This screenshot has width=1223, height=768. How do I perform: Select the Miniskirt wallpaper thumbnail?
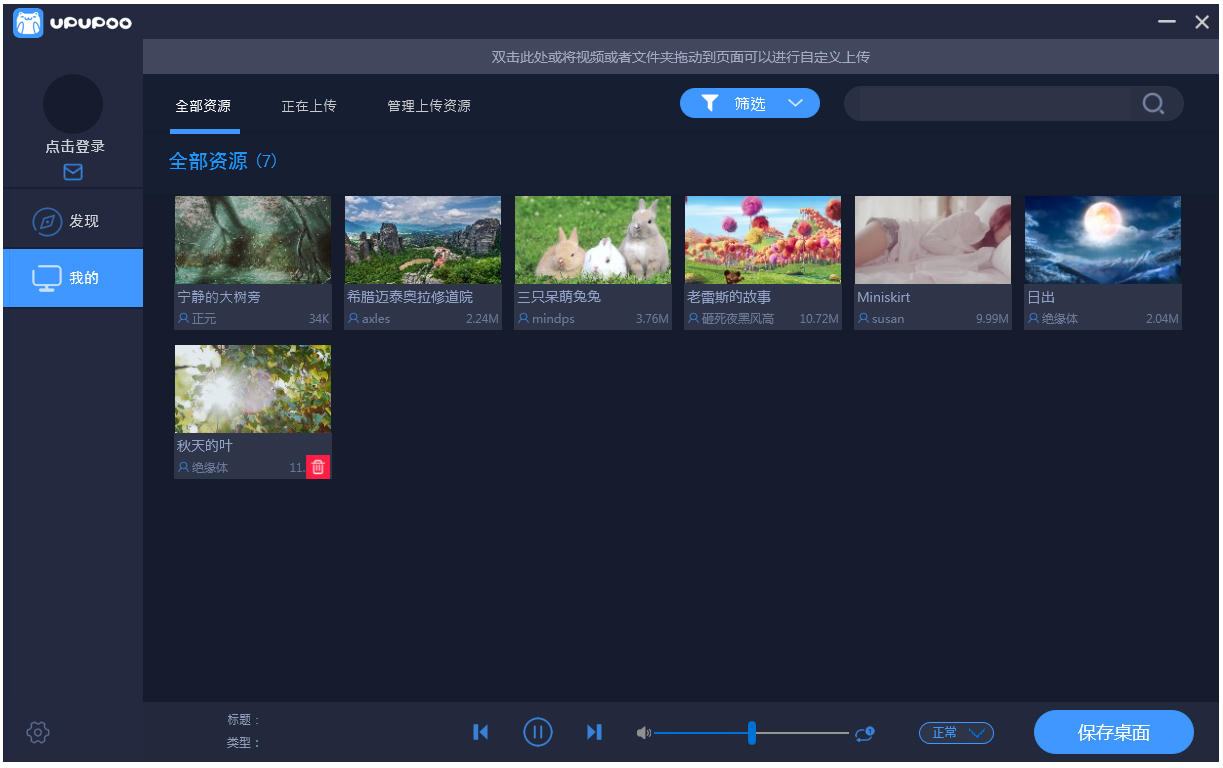[933, 240]
